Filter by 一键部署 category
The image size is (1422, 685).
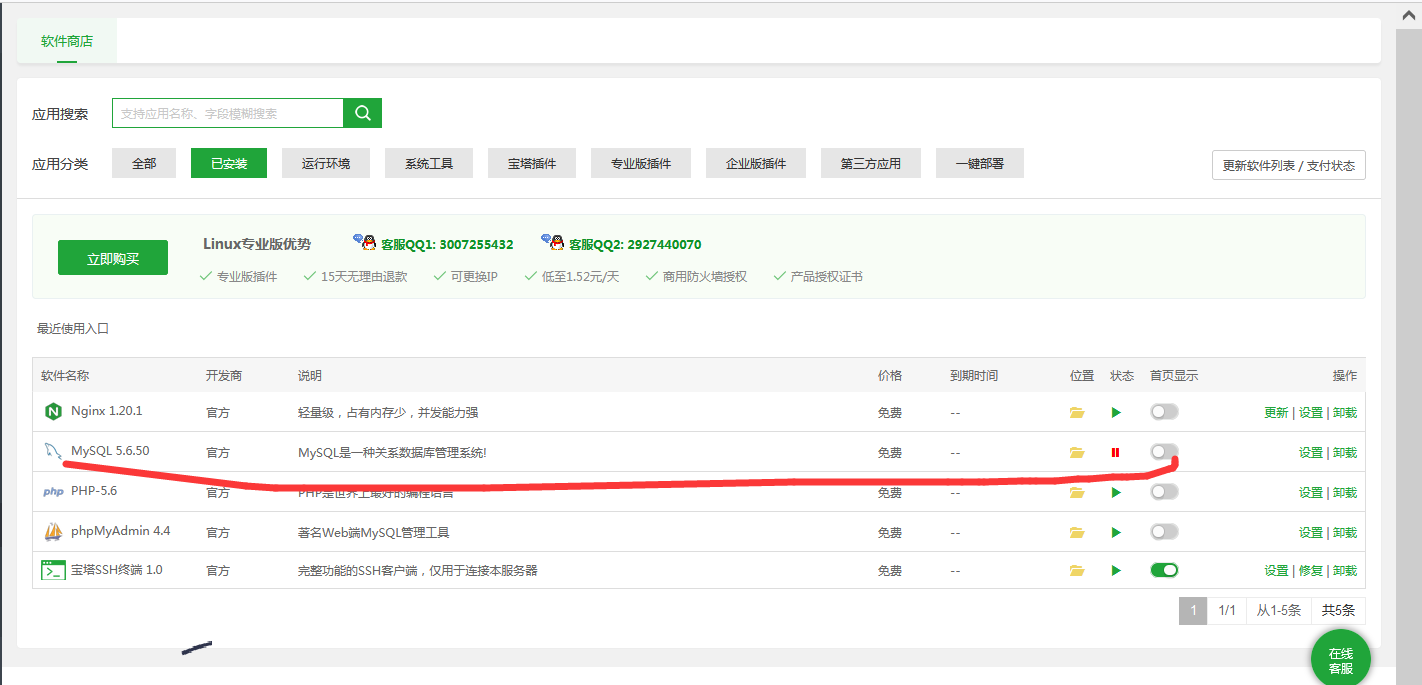980,163
